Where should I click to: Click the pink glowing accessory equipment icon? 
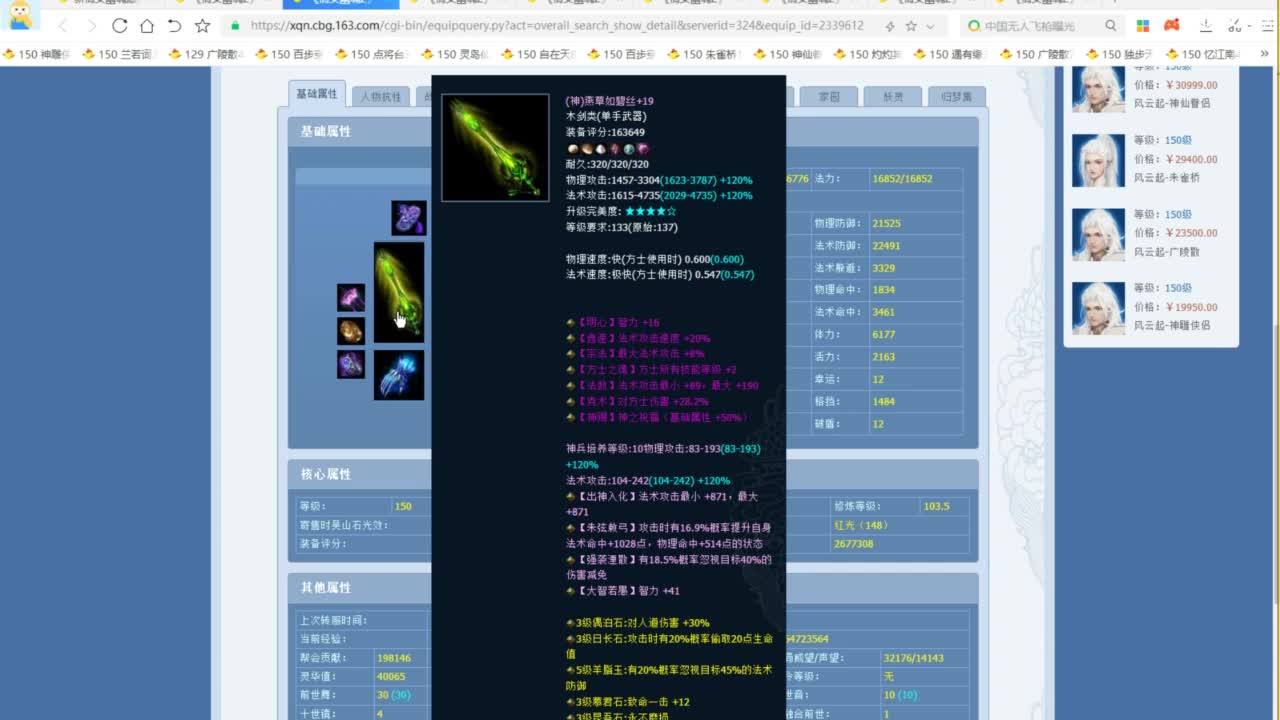pyautogui.click(x=350, y=298)
